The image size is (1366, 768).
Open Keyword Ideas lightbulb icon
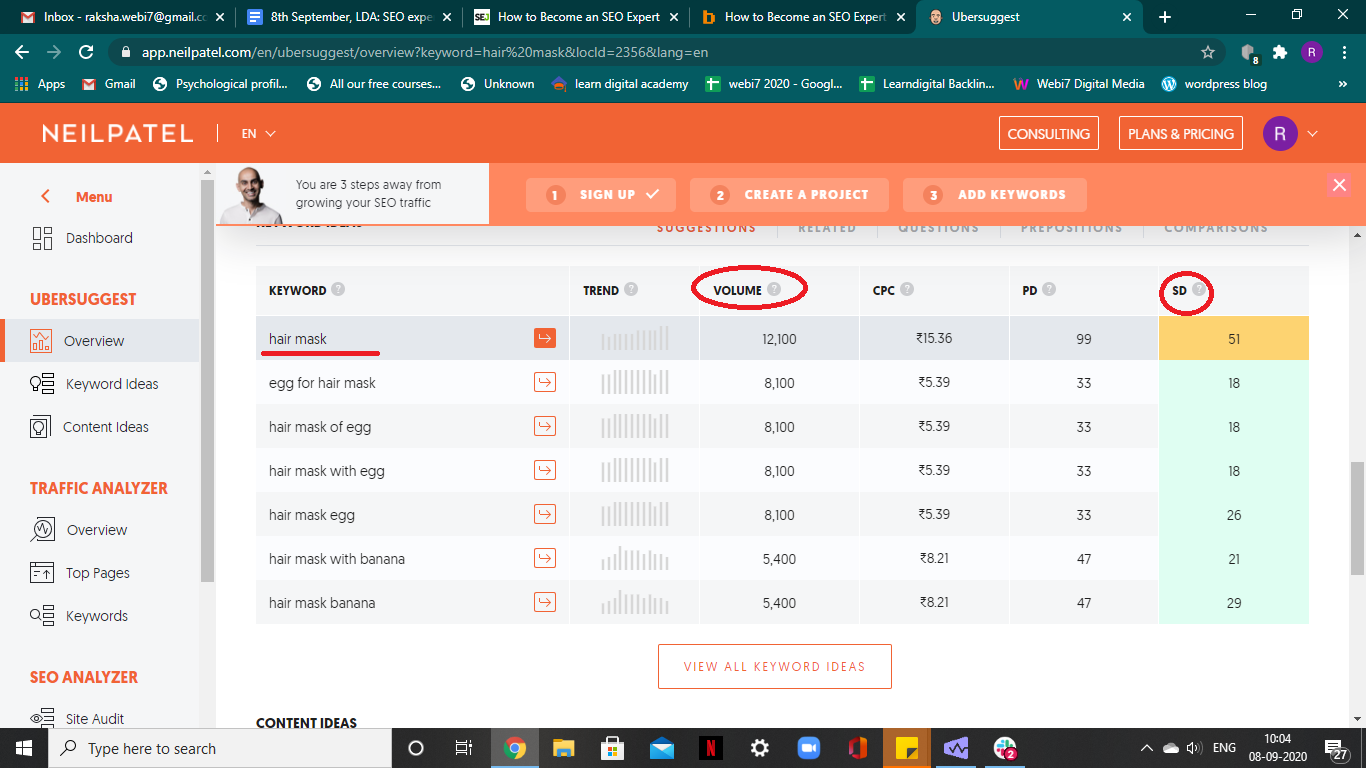42,384
